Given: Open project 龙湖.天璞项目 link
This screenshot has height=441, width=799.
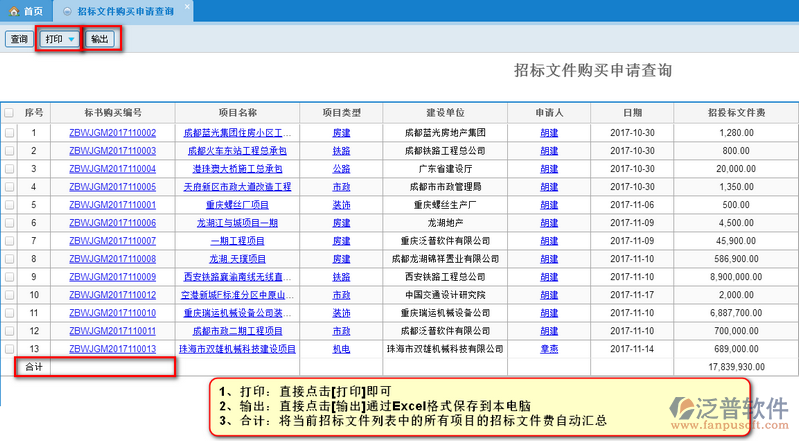Looking at the screenshot, I should point(237,259).
